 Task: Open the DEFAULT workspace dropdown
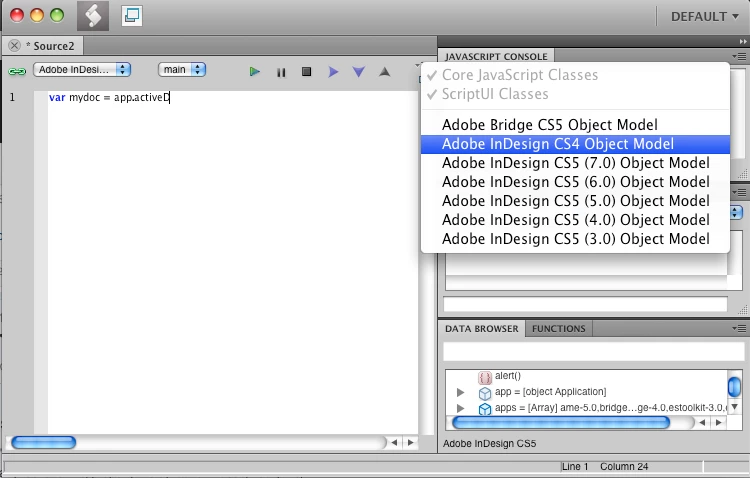(x=705, y=17)
